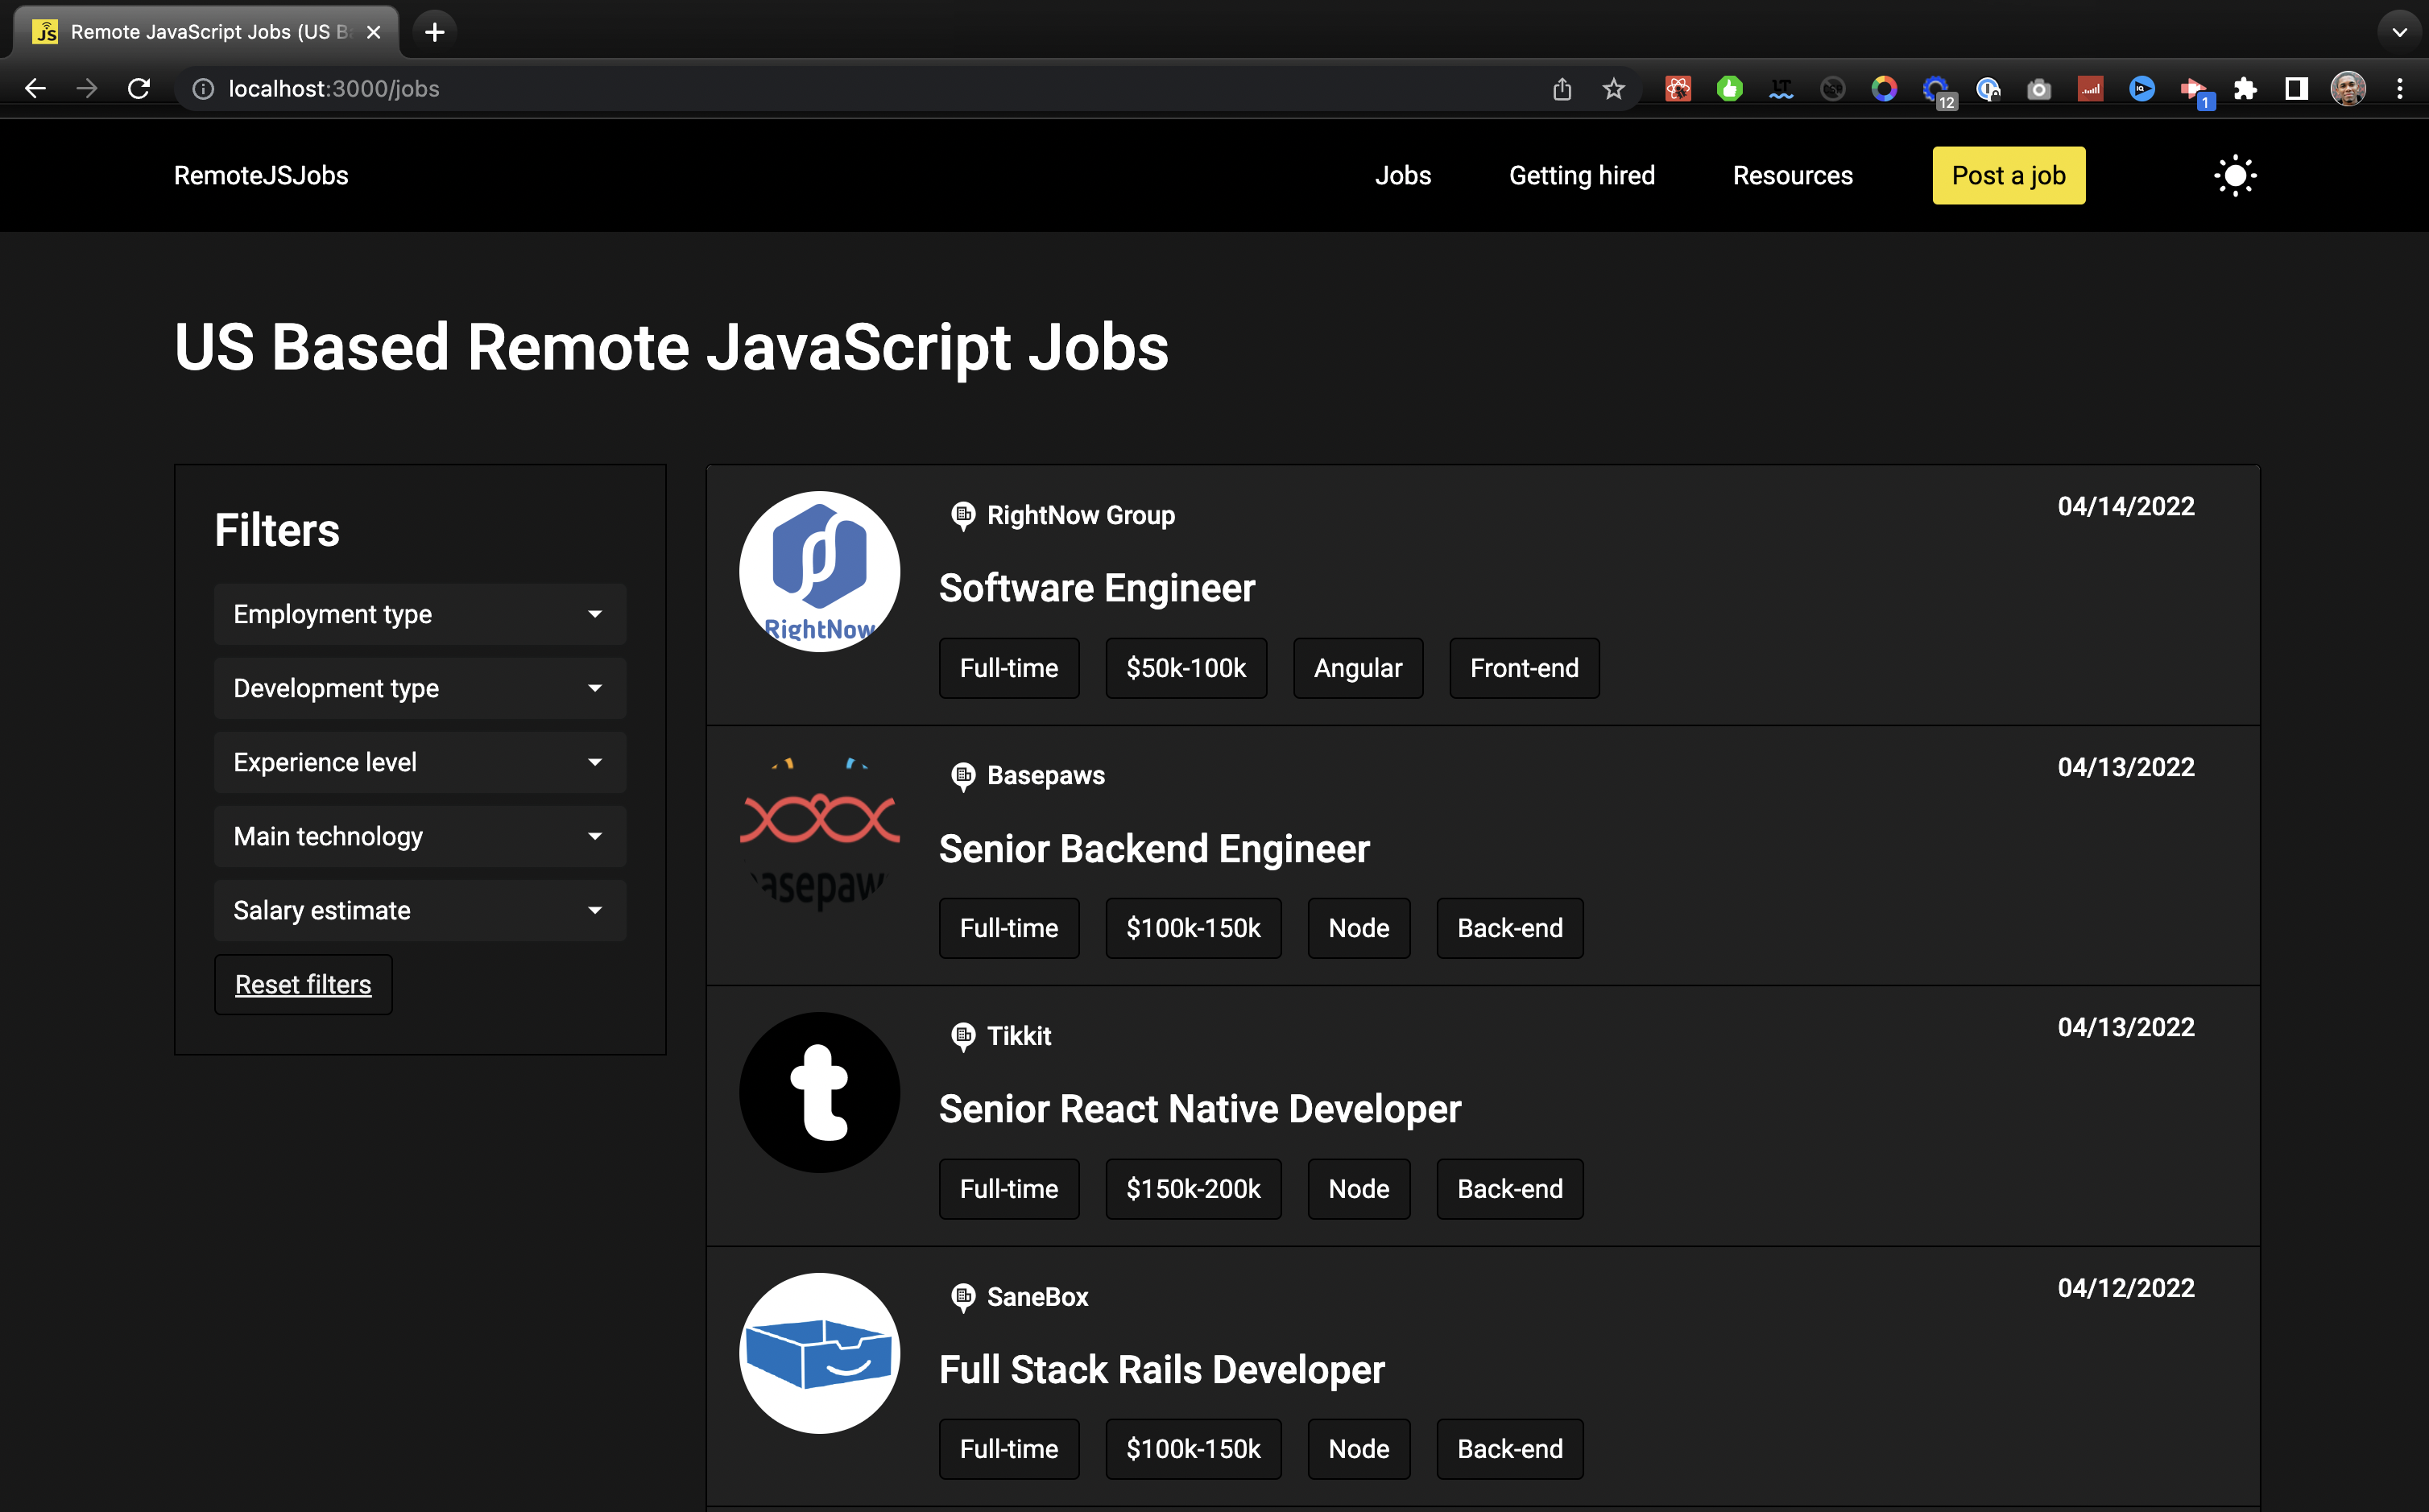Open Senior React Native Developer listing

pyautogui.click(x=1199, y=1109)
